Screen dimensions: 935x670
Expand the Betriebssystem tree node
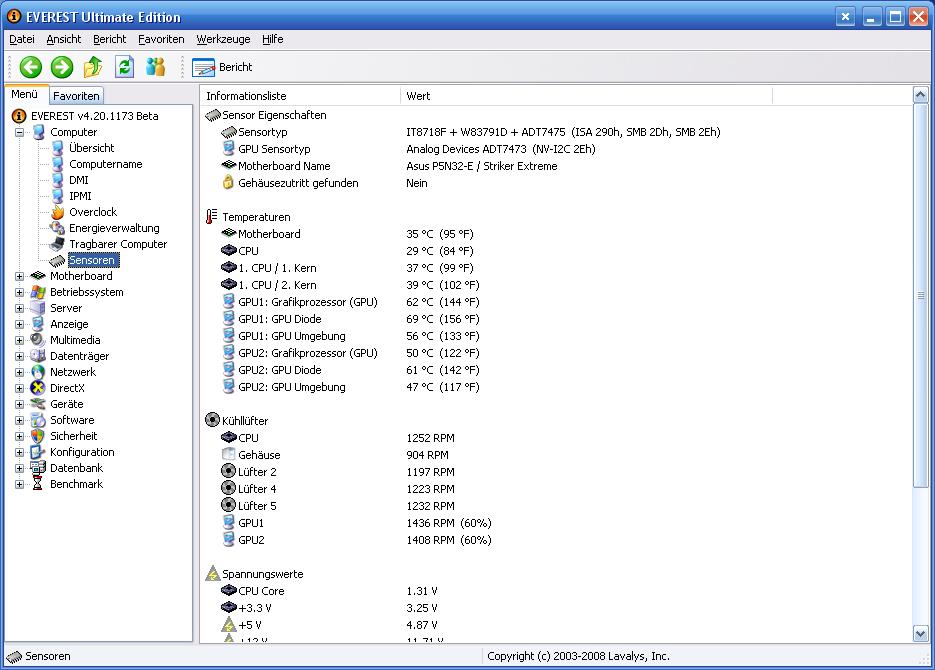[x=20, y=292]
